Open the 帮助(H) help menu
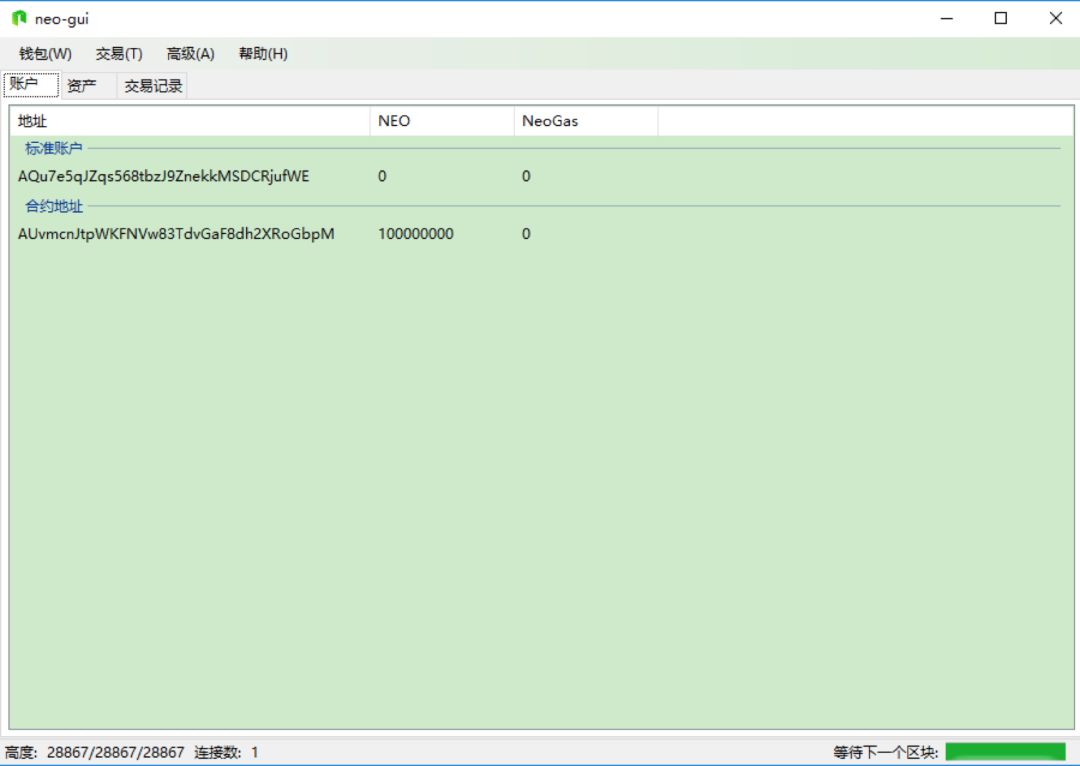This screenshot has height=766, width=1080. coord(263,54)
